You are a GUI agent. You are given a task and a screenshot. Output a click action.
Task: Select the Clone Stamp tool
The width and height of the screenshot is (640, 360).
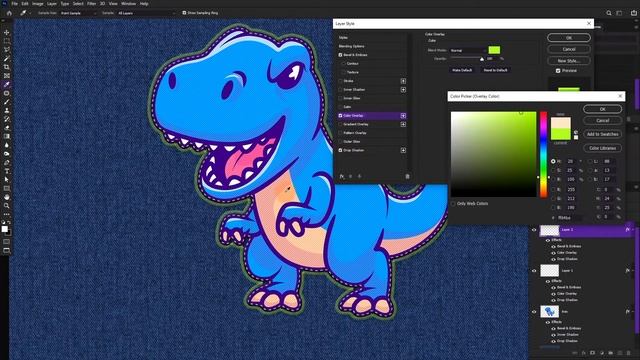click(7, 110)
